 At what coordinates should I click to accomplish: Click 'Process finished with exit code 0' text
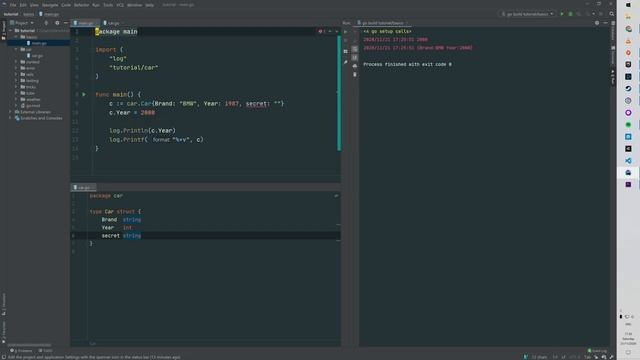click(x=407, y=64)
